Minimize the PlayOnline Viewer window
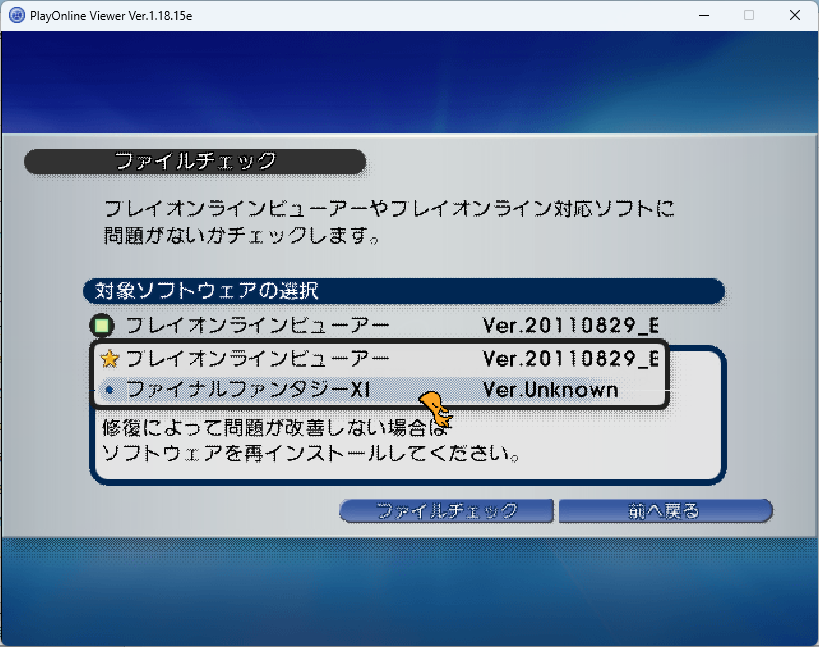Viewport: 819px width, 647px height. click(701, 15)
